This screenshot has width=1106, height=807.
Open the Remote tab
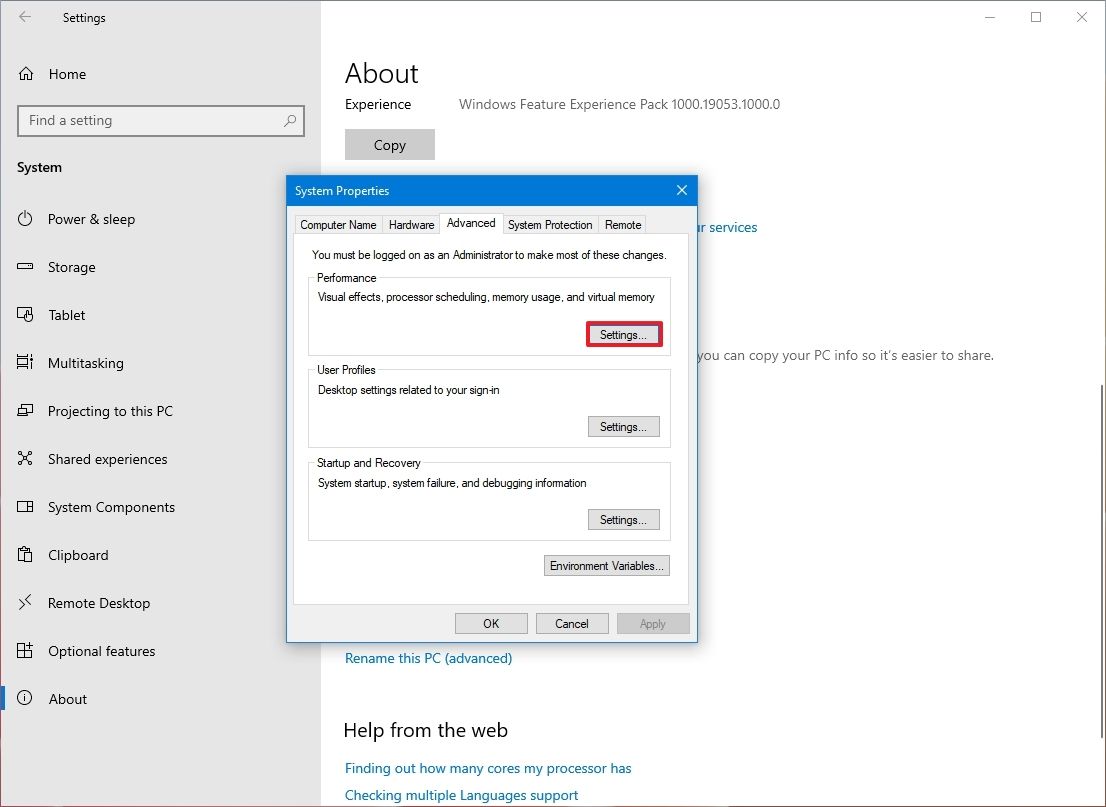pyautogui.click(x=622, y=224)
